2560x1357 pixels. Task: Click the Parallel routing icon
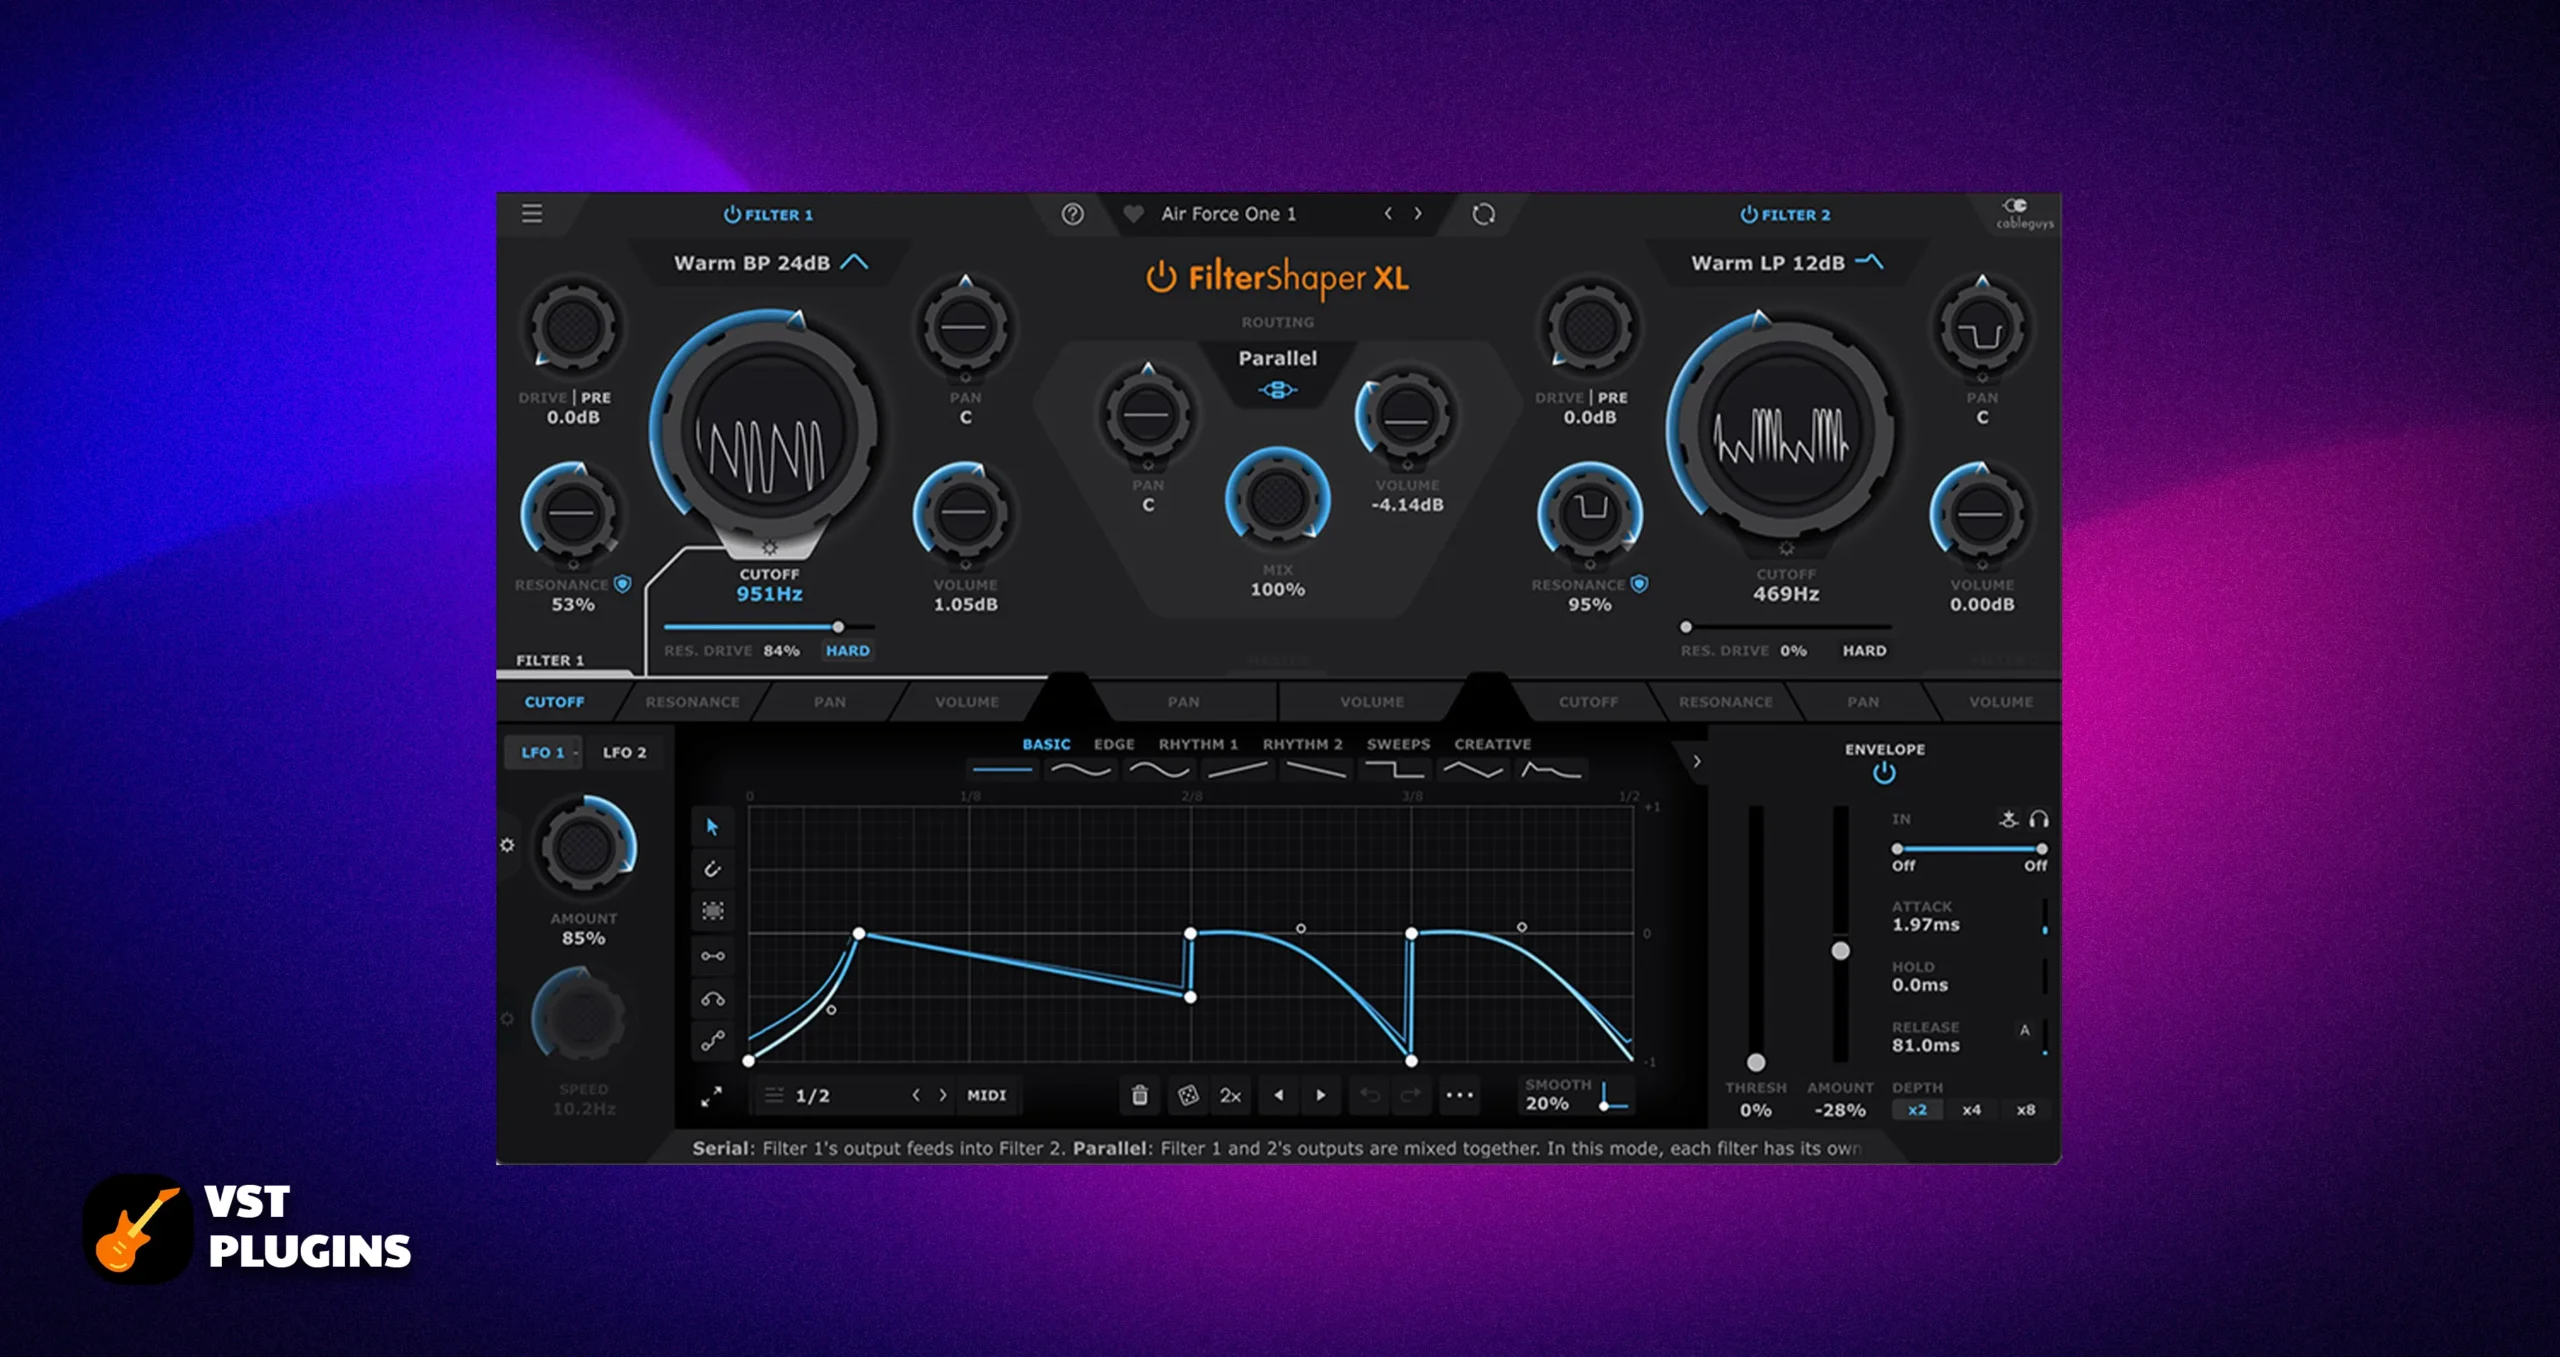[1278, 390]
